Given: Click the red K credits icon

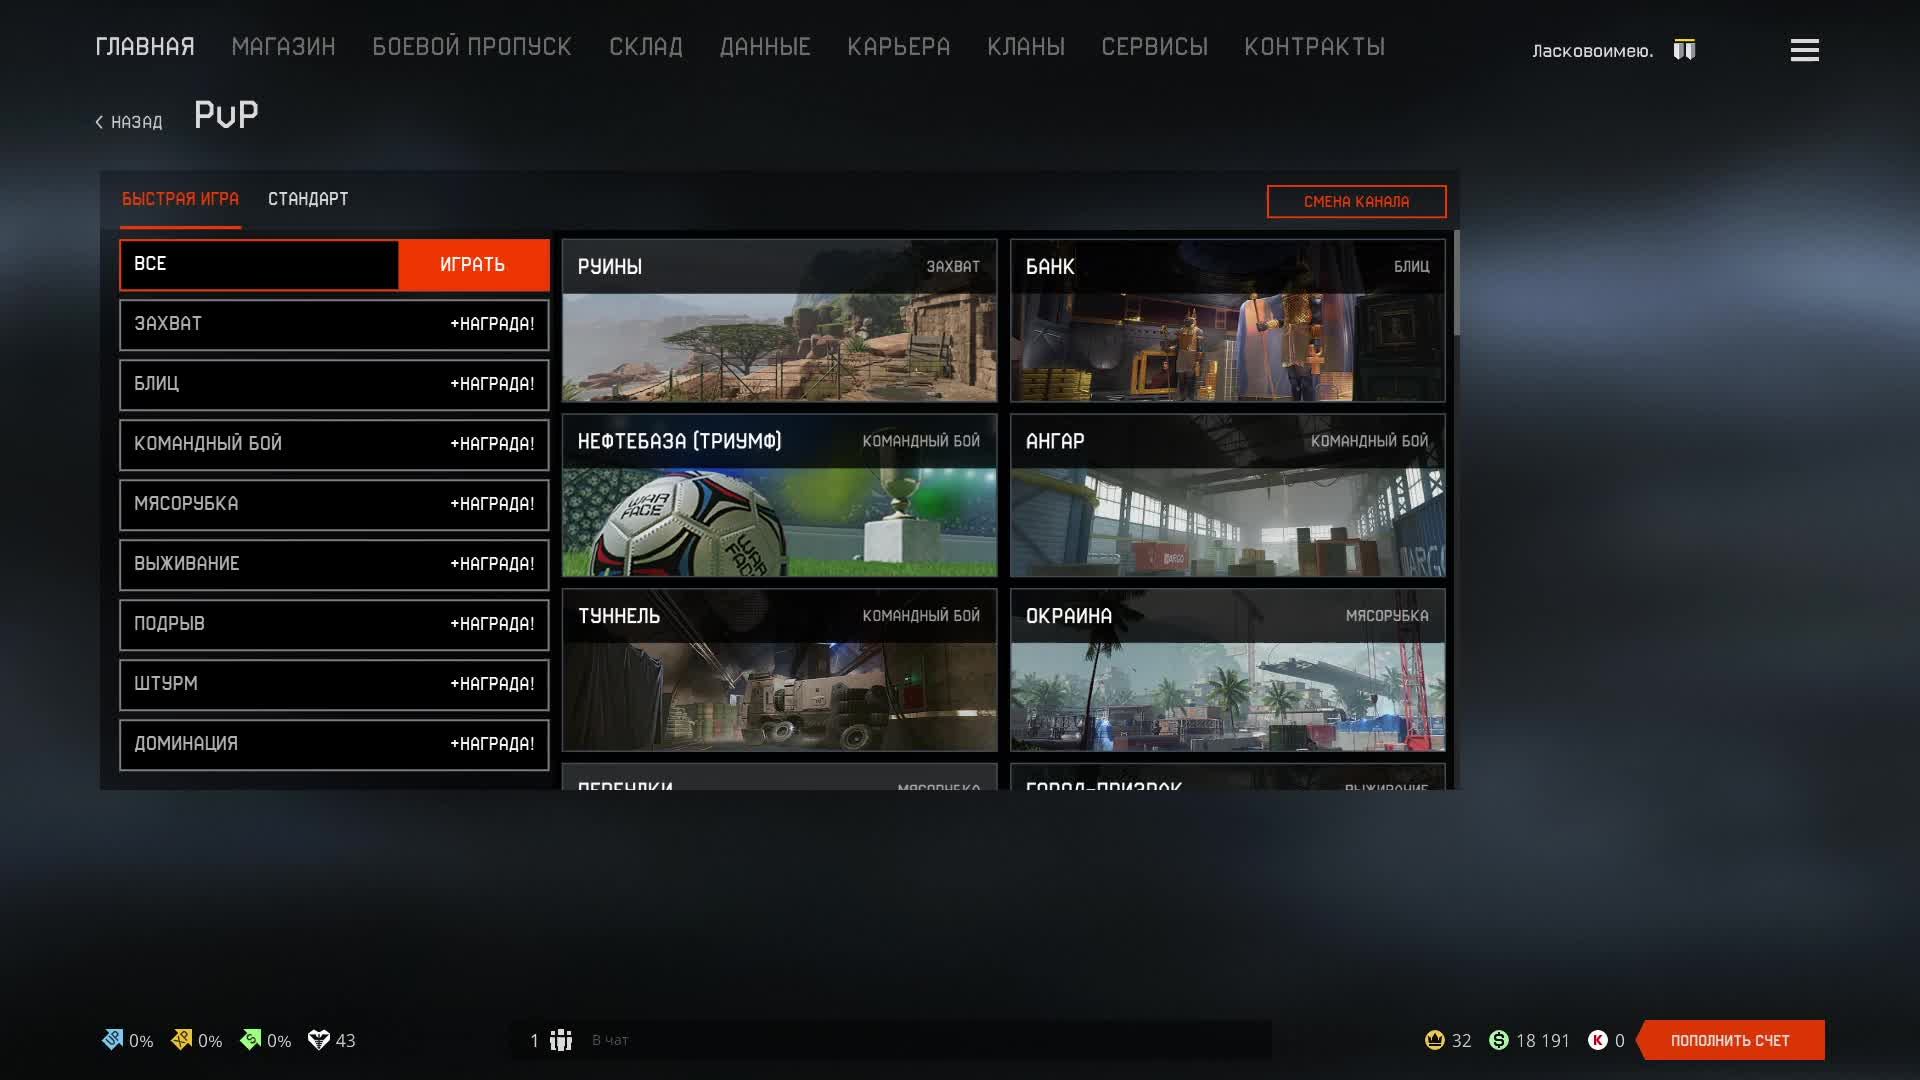Looking at the screenshot, I should (x=1597, y=1040).
